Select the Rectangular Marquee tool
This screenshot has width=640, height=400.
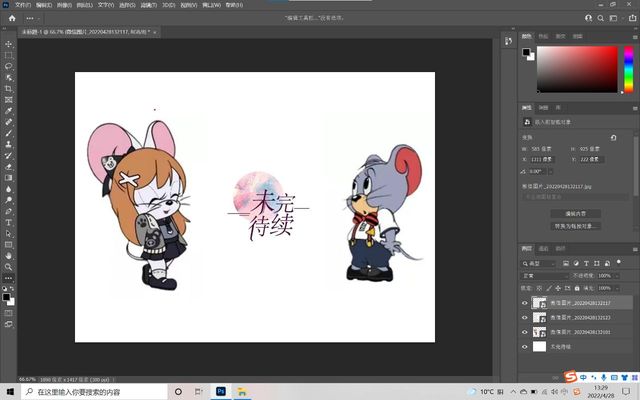point(9,55)
